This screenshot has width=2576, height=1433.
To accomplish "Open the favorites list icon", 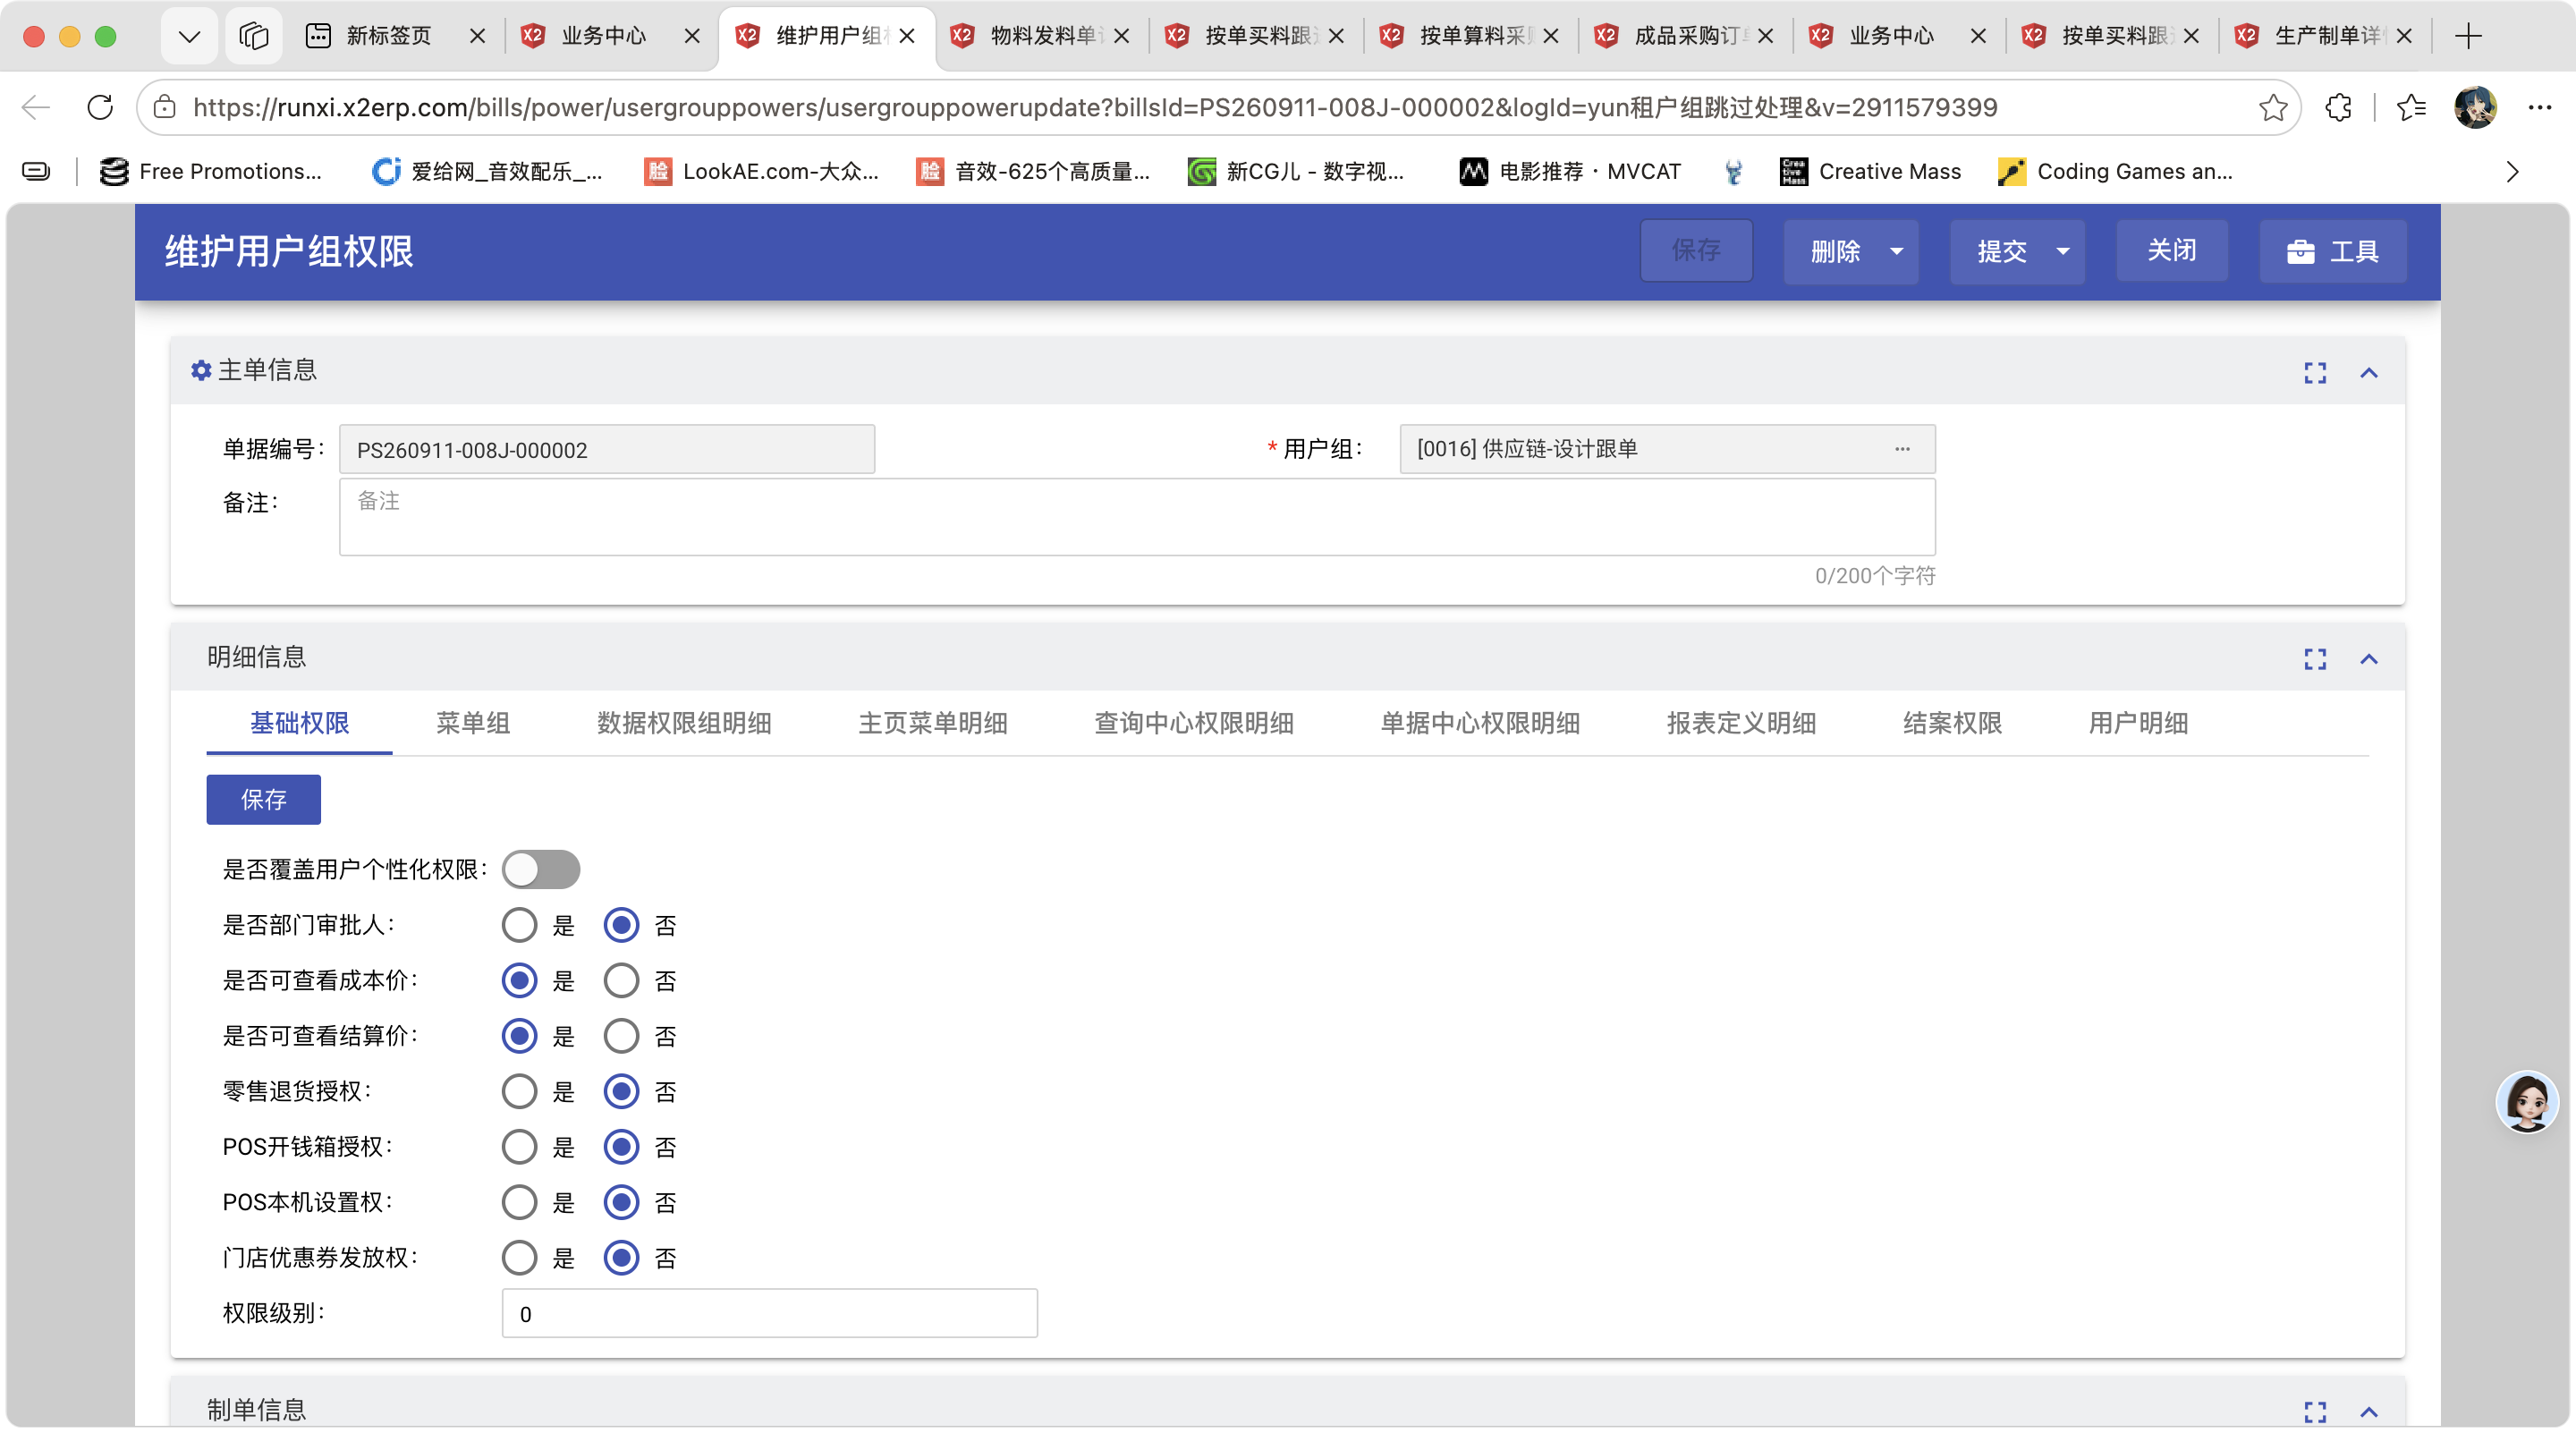I will (2411, 107).
